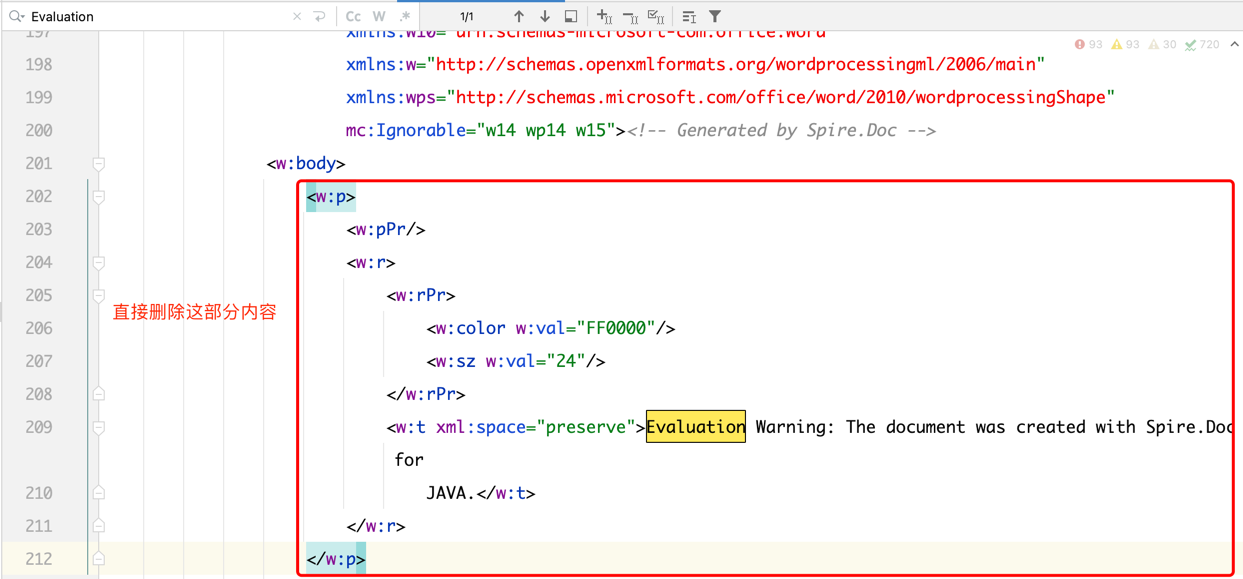Click line number 198 in gutter
1243x579 pixels.
tap(39, 64)
